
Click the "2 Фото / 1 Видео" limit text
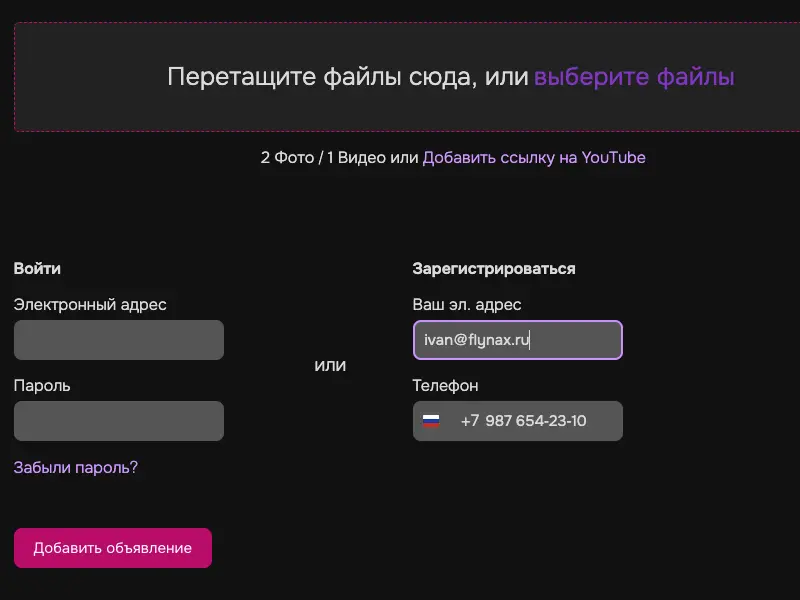tap(324, 157)
